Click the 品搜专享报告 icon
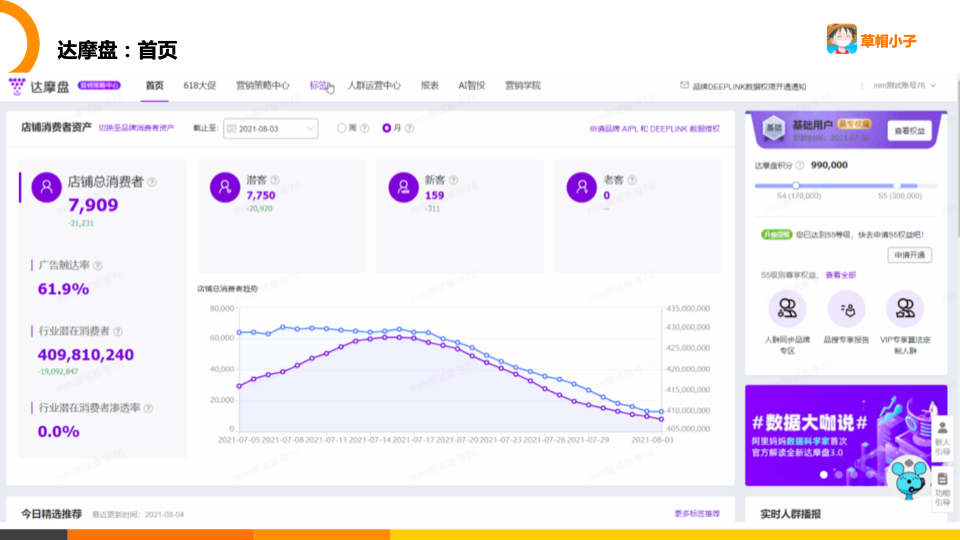 coord(846,309)
